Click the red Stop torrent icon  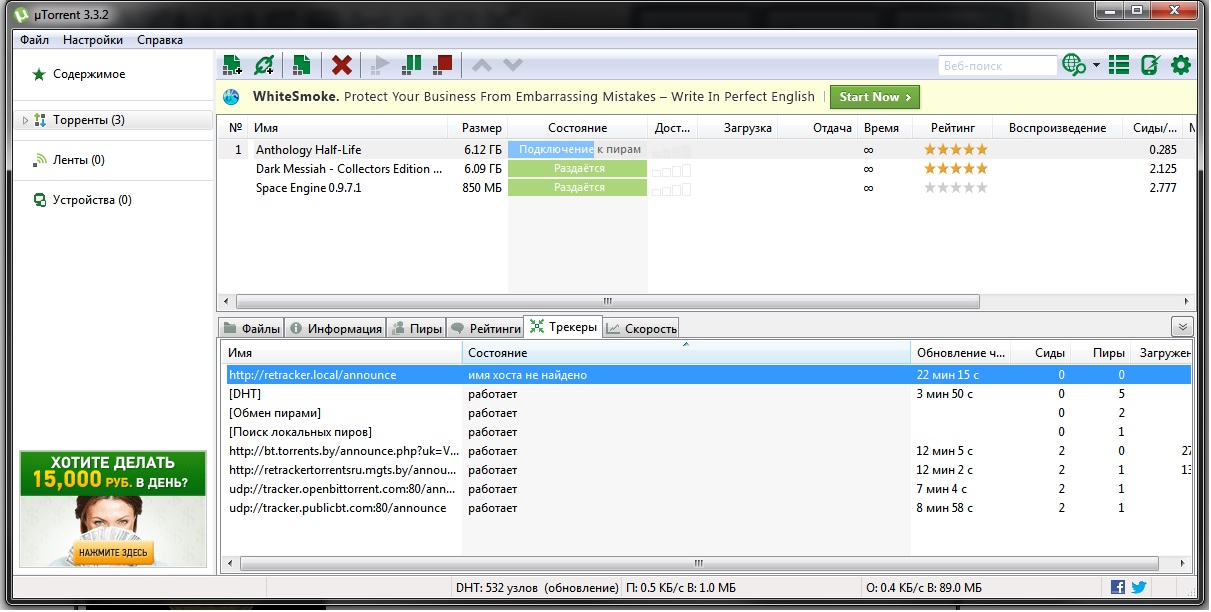click(443, 65)
